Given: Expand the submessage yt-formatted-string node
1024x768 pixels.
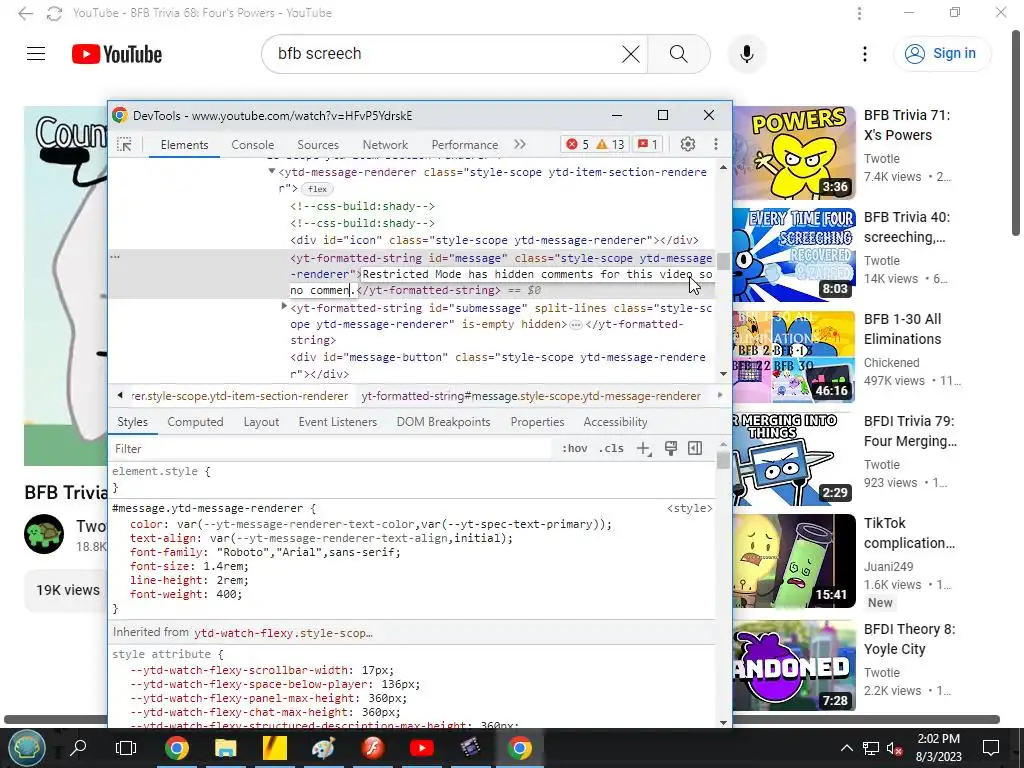Looking at the screenshot, I should (x=284, y=306).
